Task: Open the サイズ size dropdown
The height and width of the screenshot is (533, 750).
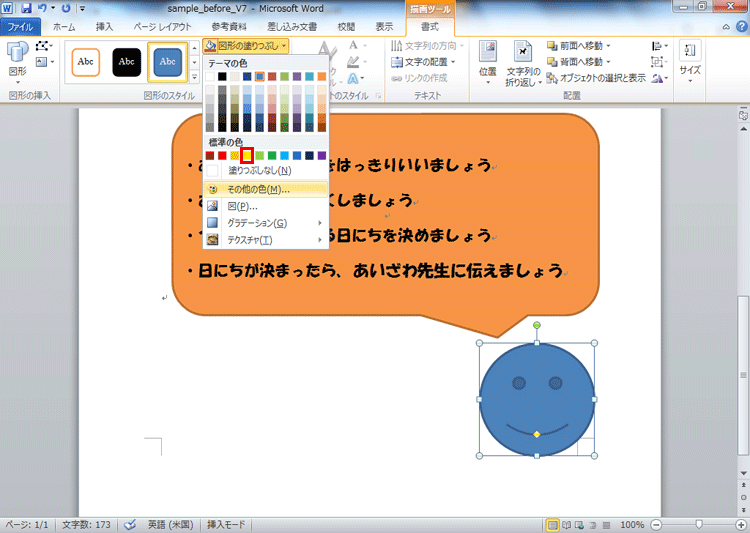Action: click(x=690, y=63)
